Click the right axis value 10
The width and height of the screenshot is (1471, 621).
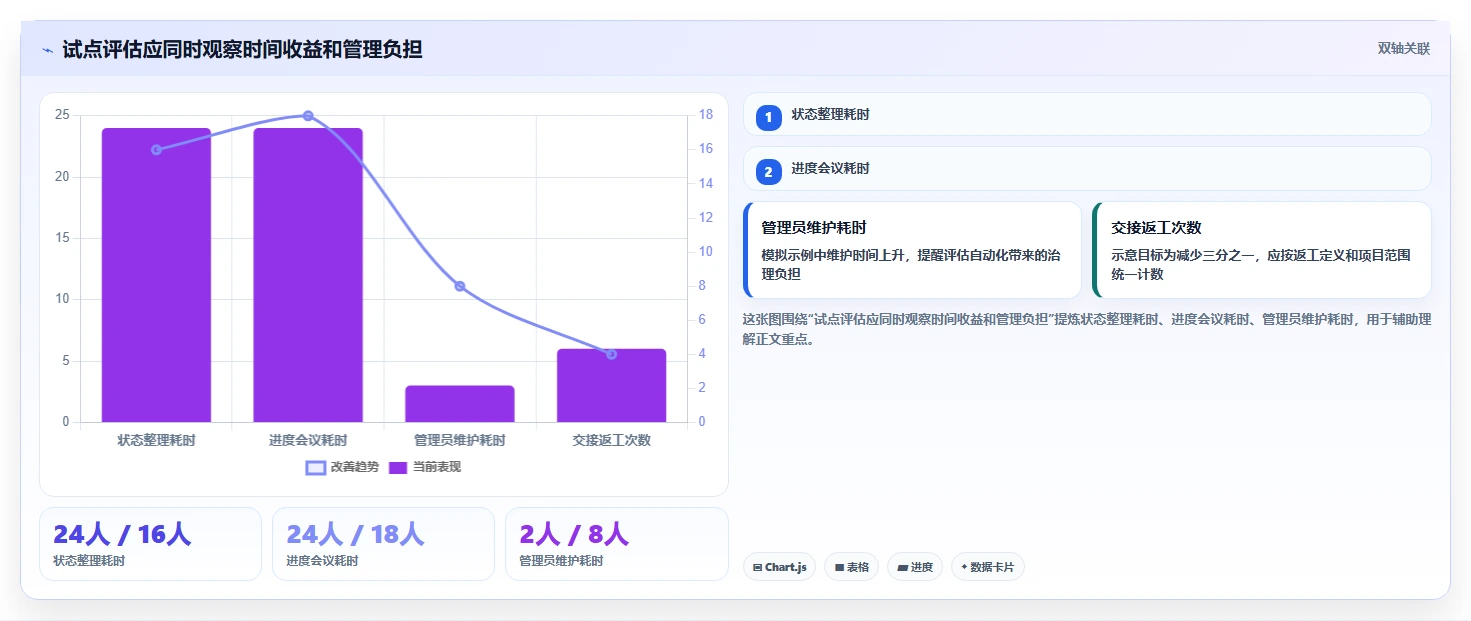coord(705,252)
